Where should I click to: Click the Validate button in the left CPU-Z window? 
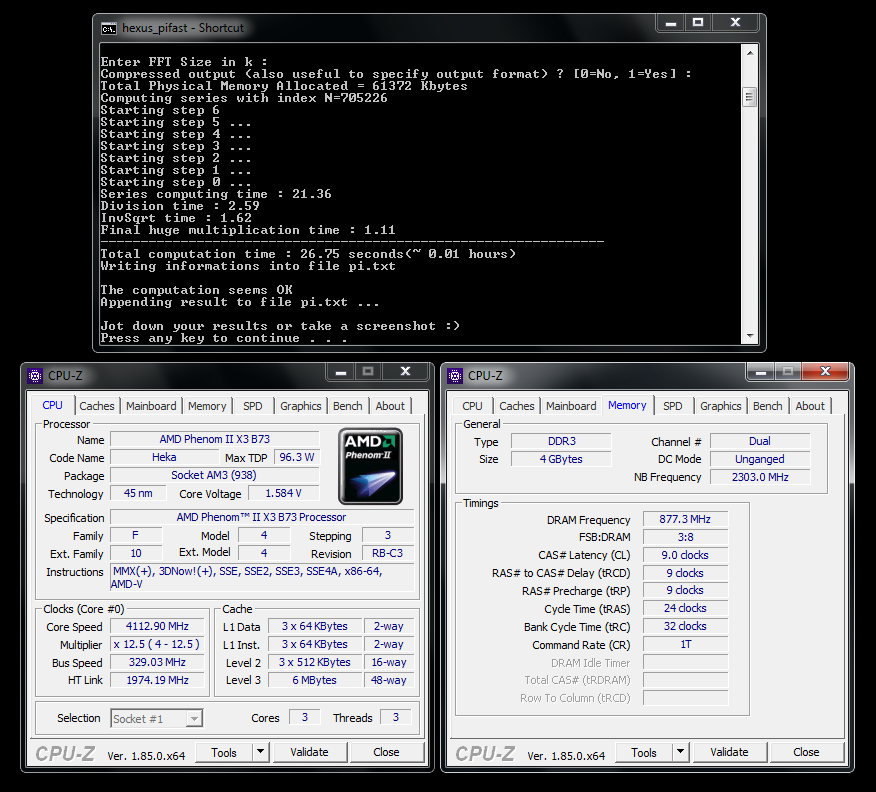click(310, 752)
